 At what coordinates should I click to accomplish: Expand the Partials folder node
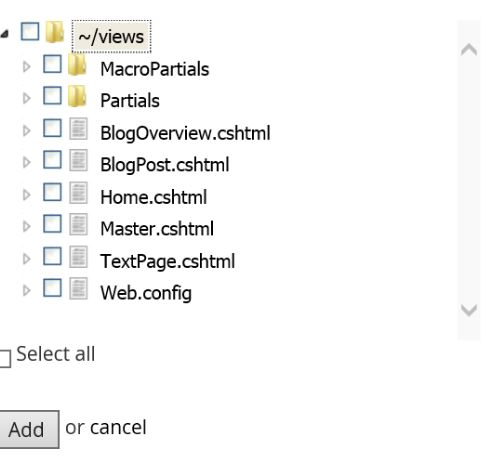[27, 98]
